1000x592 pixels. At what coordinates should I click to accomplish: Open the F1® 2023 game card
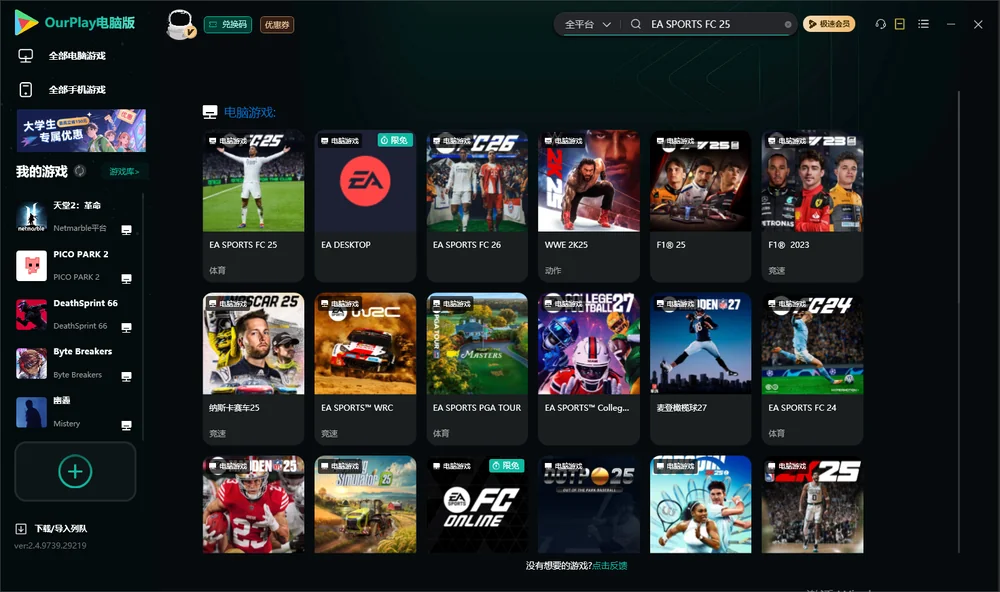(x=812, y=206)
